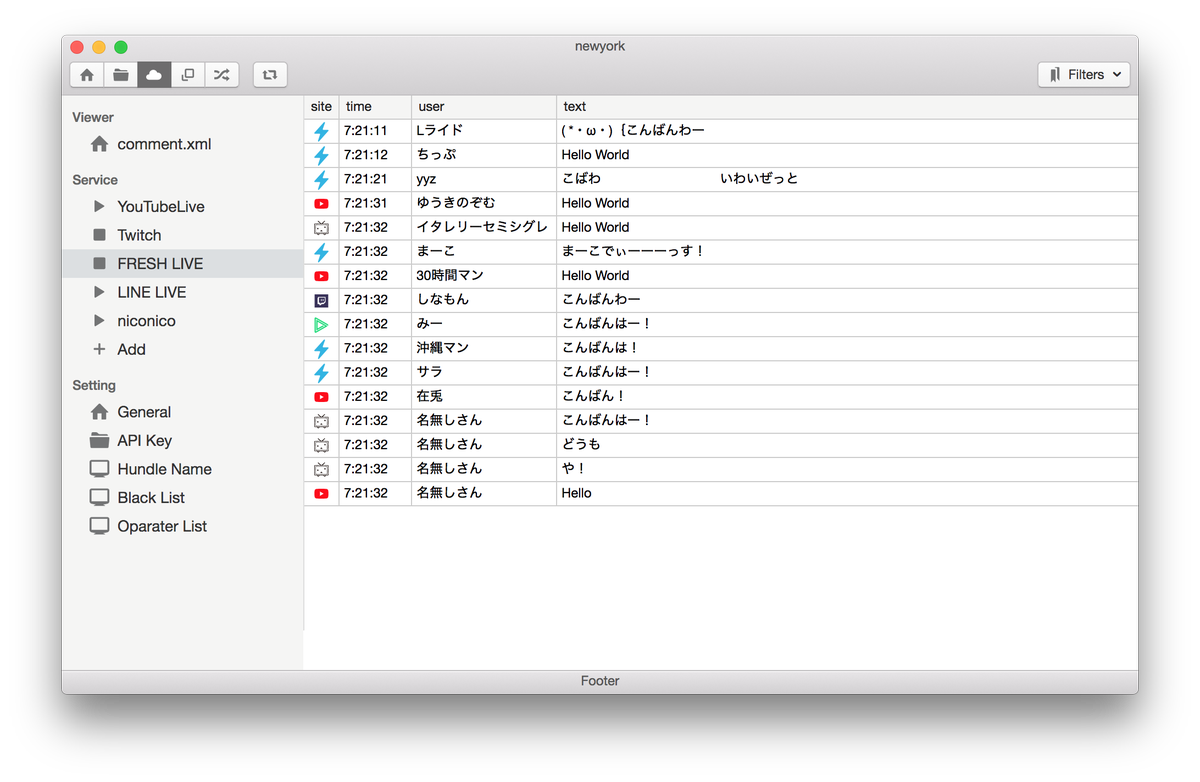1200x782 pixels.
Task: Click green play icon in みー row
Action: pyautogui.click(x=321, y=324)
